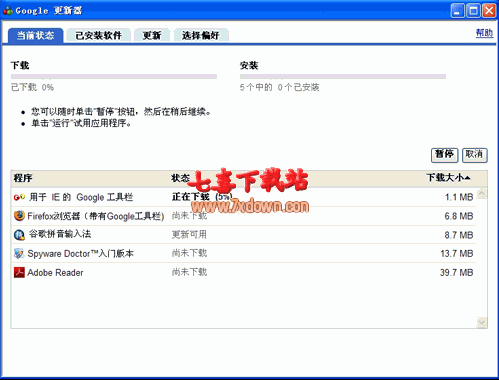Select the 谷歌拼音输入法 row name
499x380 pixels.
[60, 234]
